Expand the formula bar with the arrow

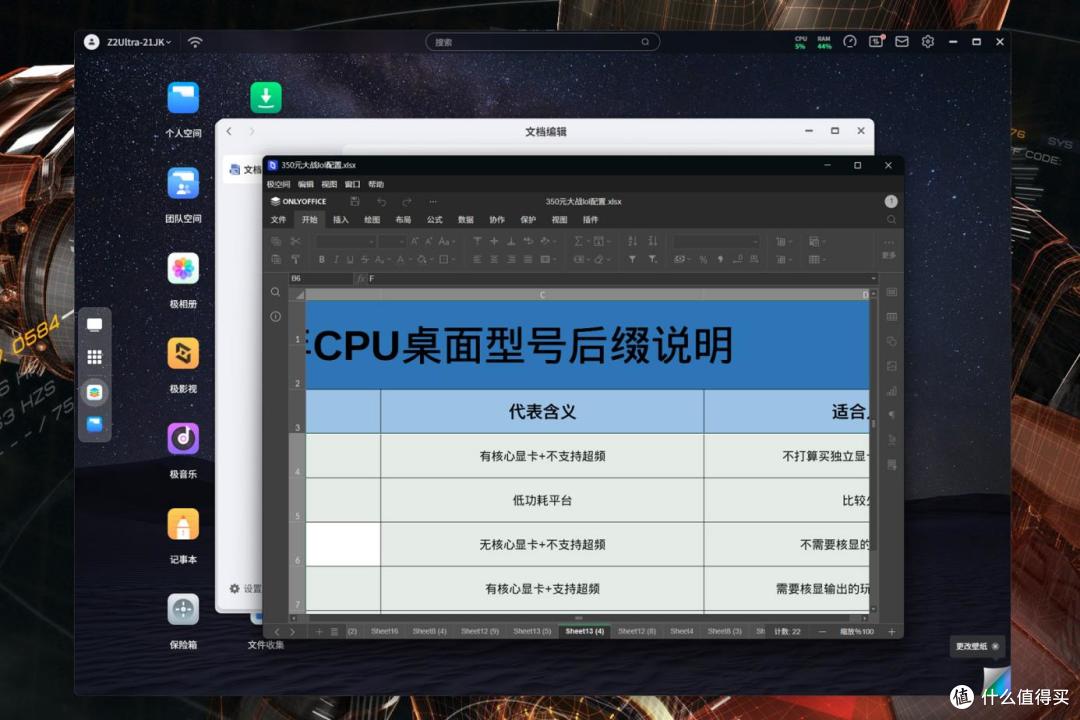(873, 278)
